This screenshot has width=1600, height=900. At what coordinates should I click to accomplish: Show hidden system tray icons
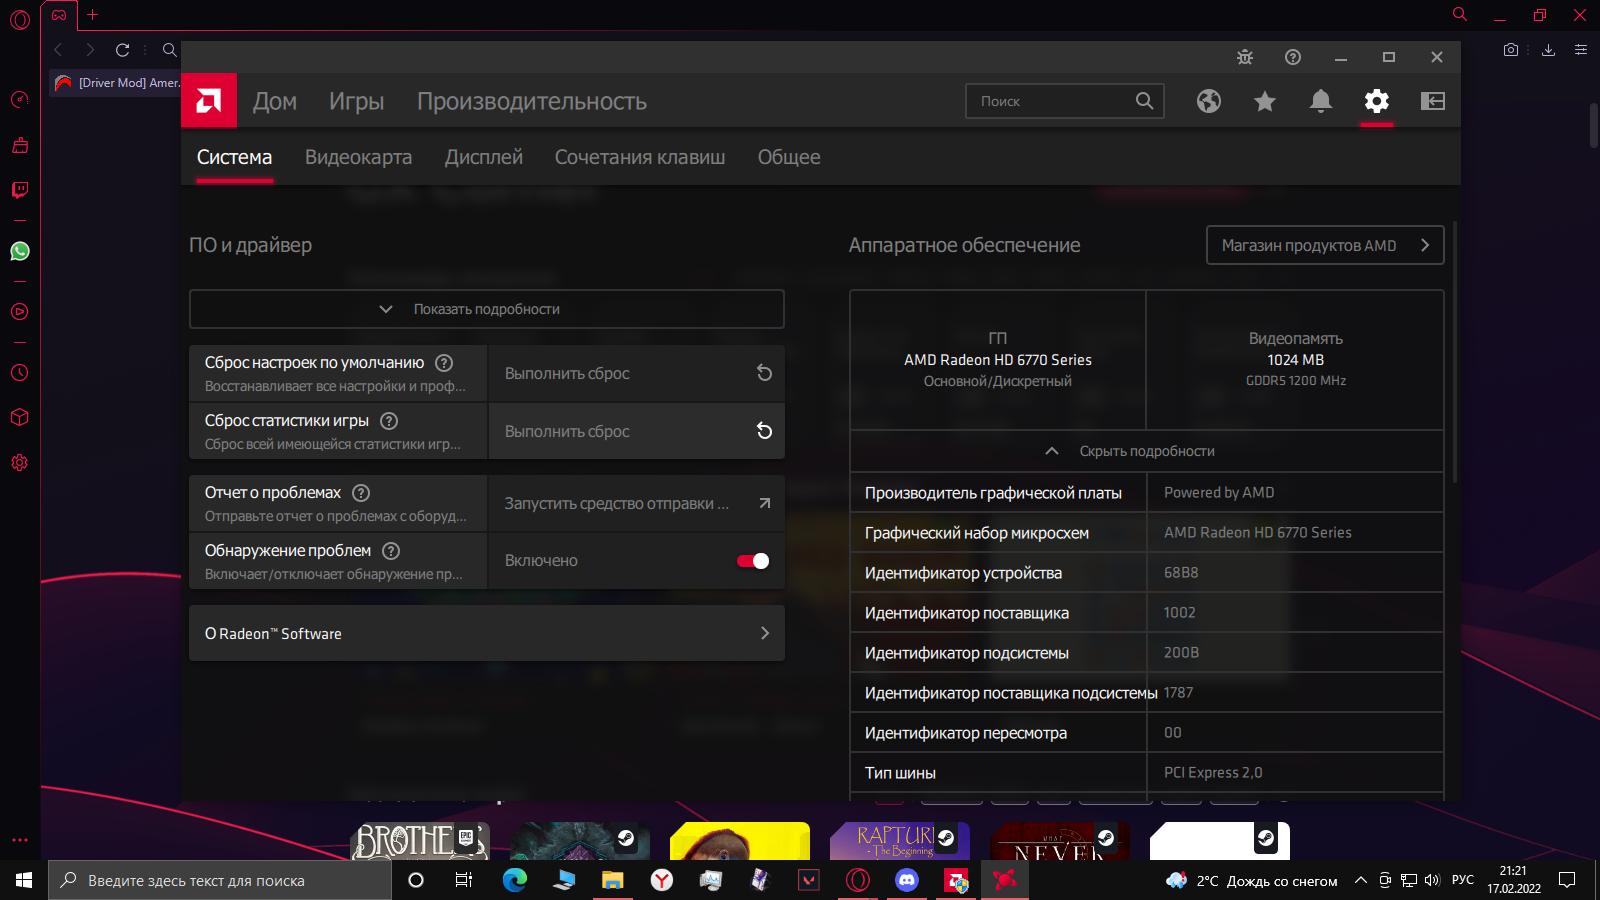pos(1361,880)
